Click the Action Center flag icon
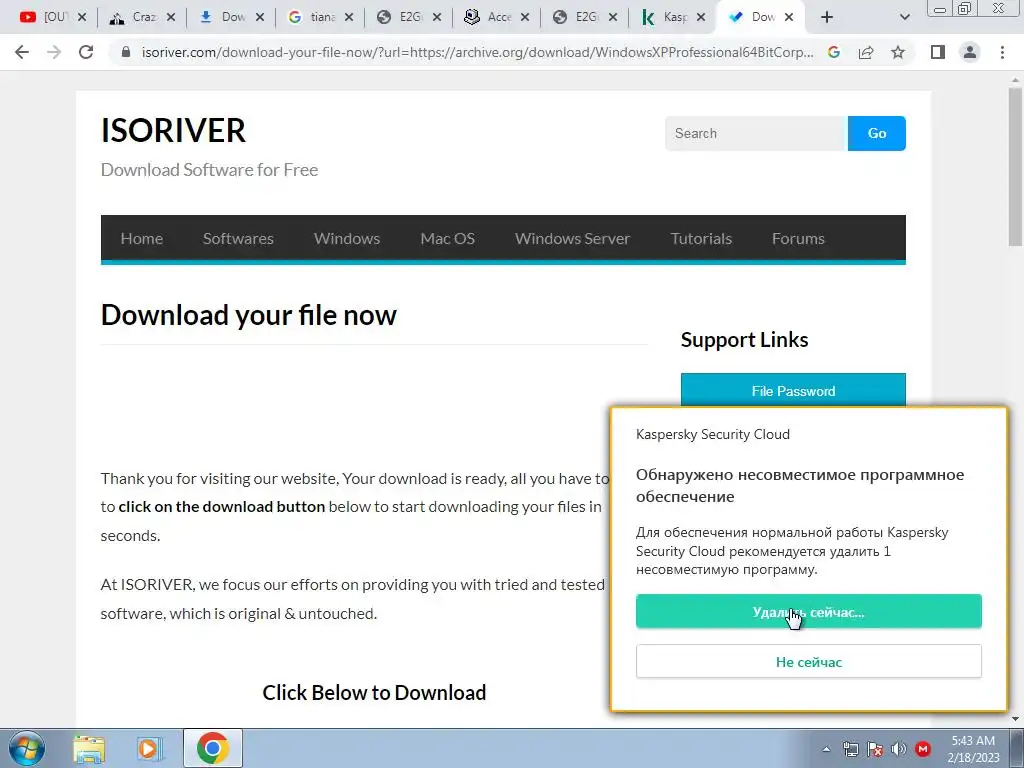 click(x=874, y=749)
